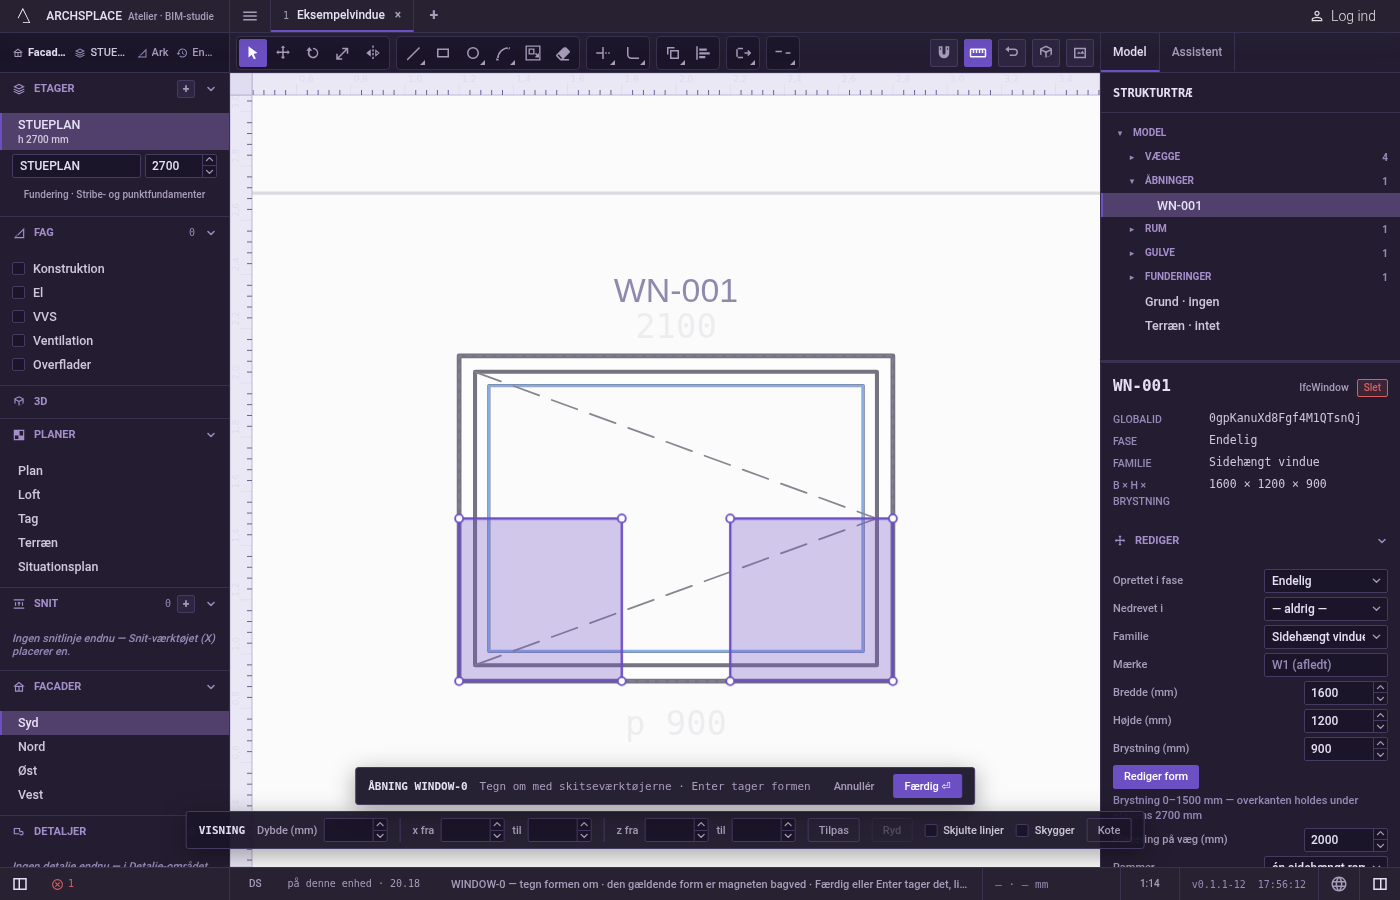
Task: Open the Nedrevet i dropdown
Action: [x=1326, y=609]
